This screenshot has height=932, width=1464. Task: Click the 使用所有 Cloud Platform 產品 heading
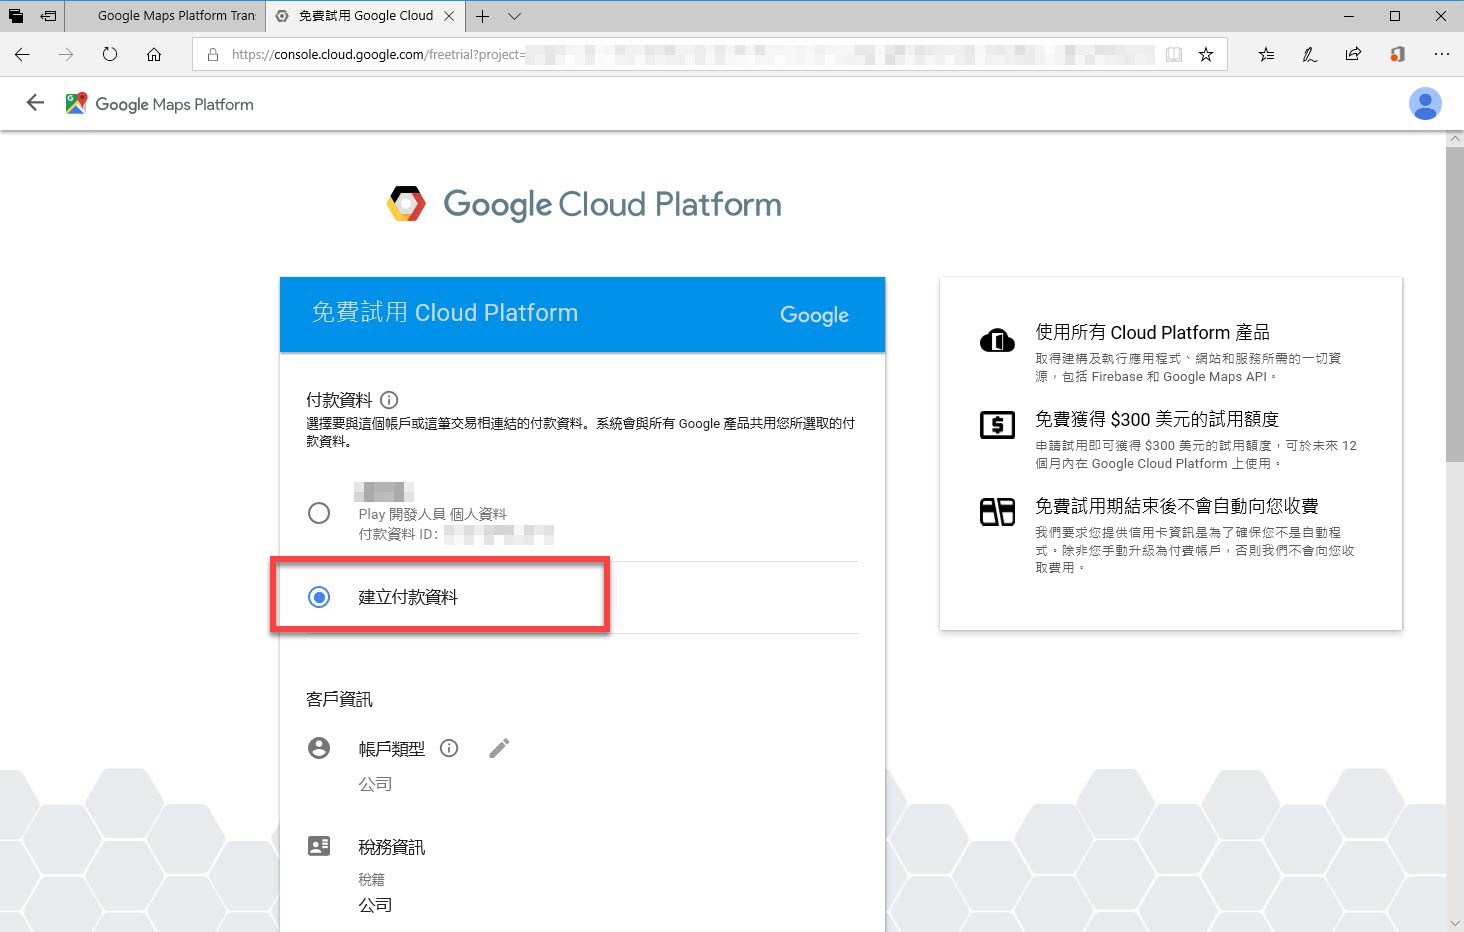[x=1152, y=332]
